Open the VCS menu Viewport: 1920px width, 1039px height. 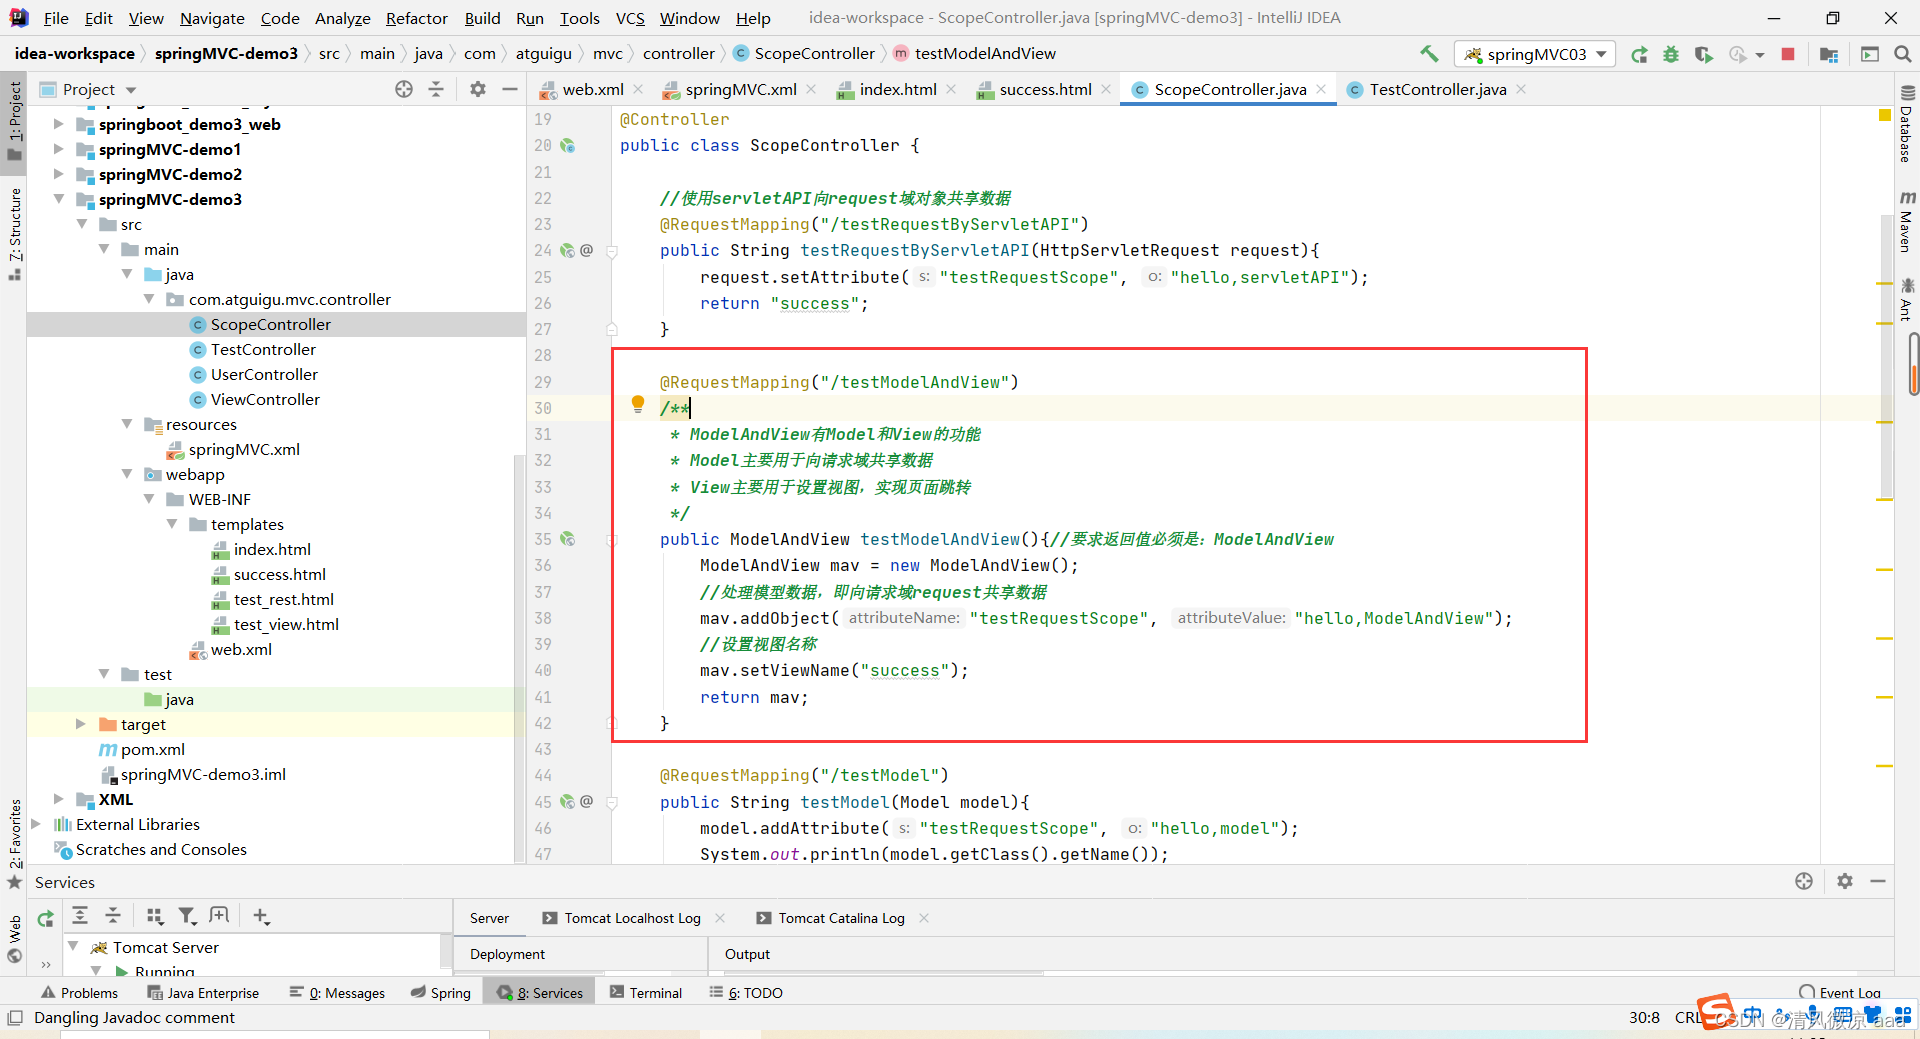tap(629, 18)
